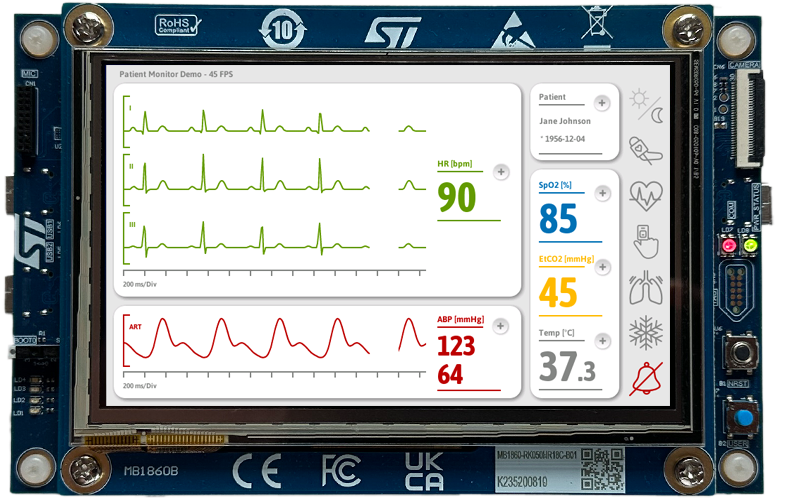
Task: Expand the Patient info plus button
Action: click(x=601, y=102)
